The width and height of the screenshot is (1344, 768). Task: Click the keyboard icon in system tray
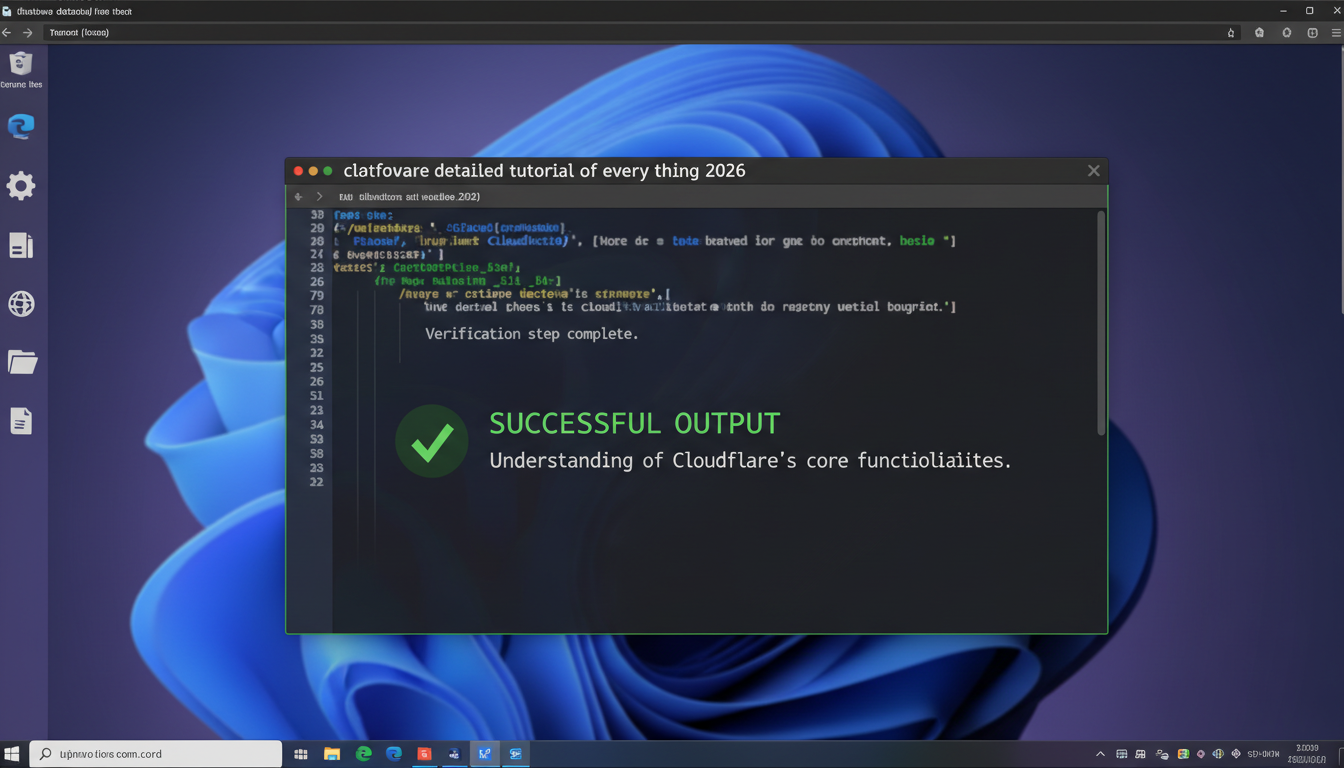point(1122,754)
